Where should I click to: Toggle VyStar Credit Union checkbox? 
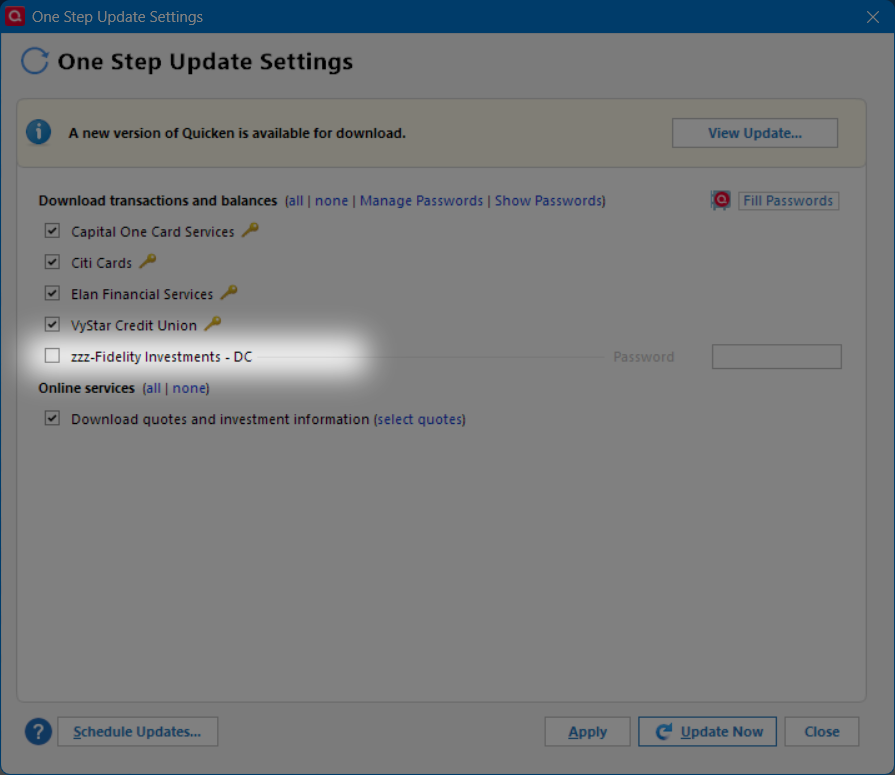(x=52, y=325)
